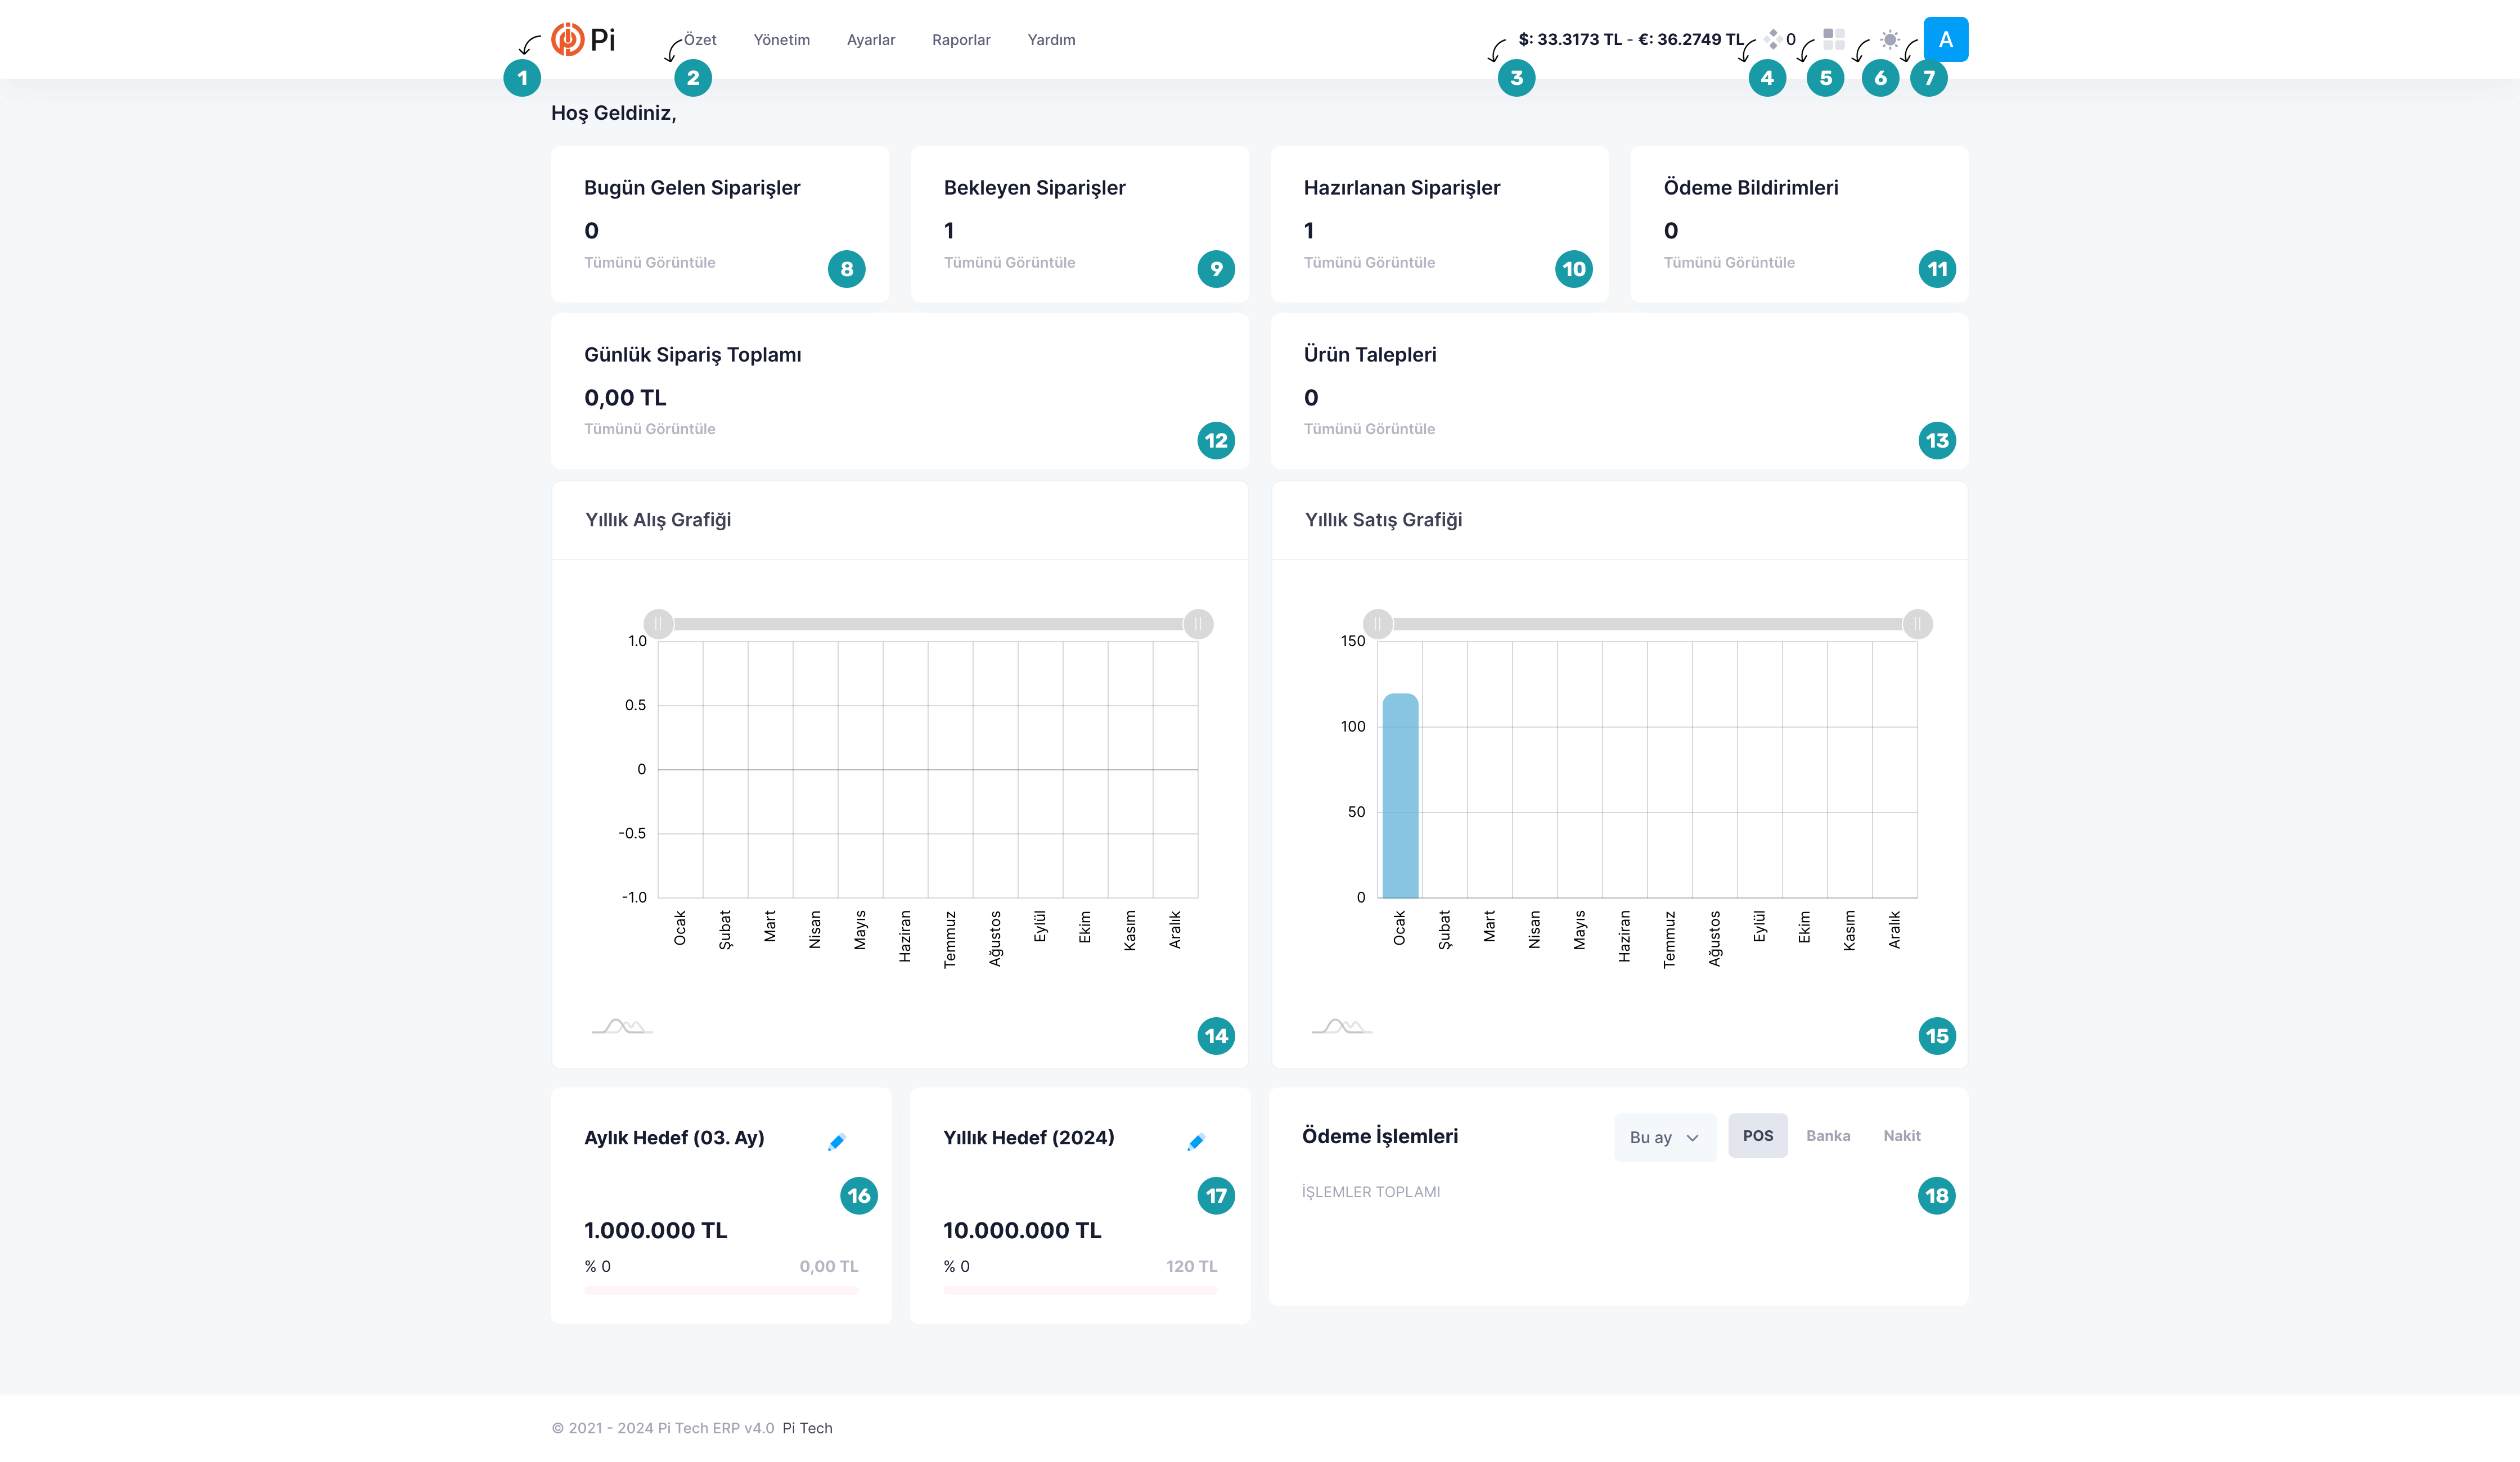2520x1462 pixels.
Task: Open the four-square apps grid icon
Action: click(x=1833, y=40)
